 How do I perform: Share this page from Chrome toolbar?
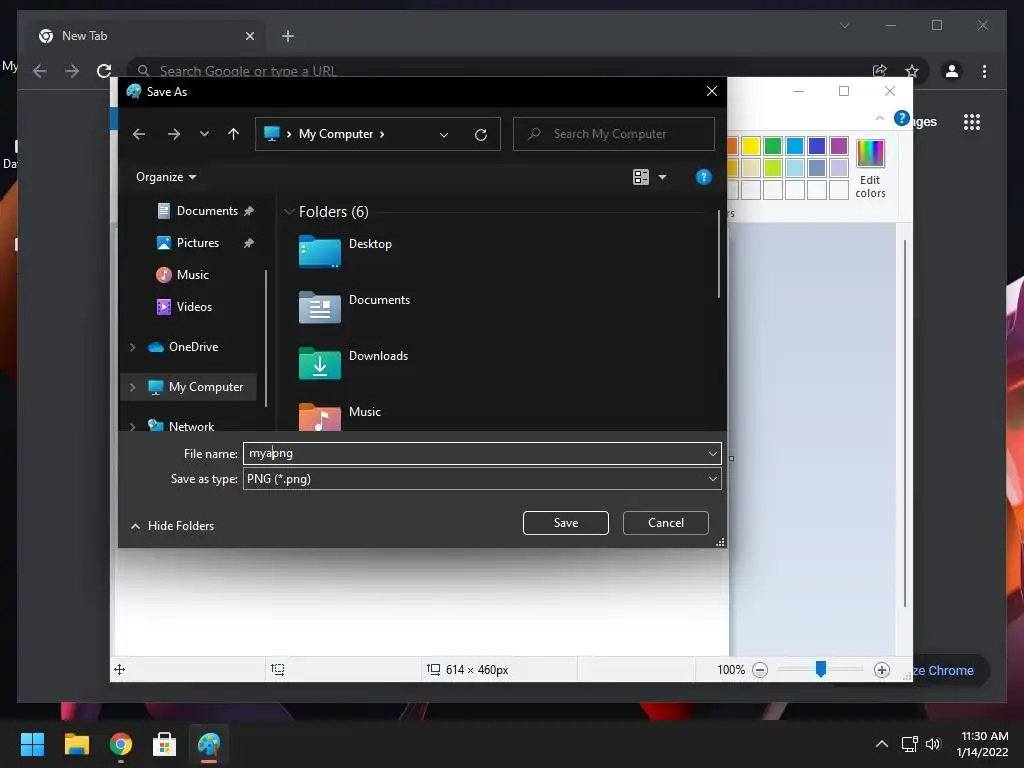(x=880, y=71)
